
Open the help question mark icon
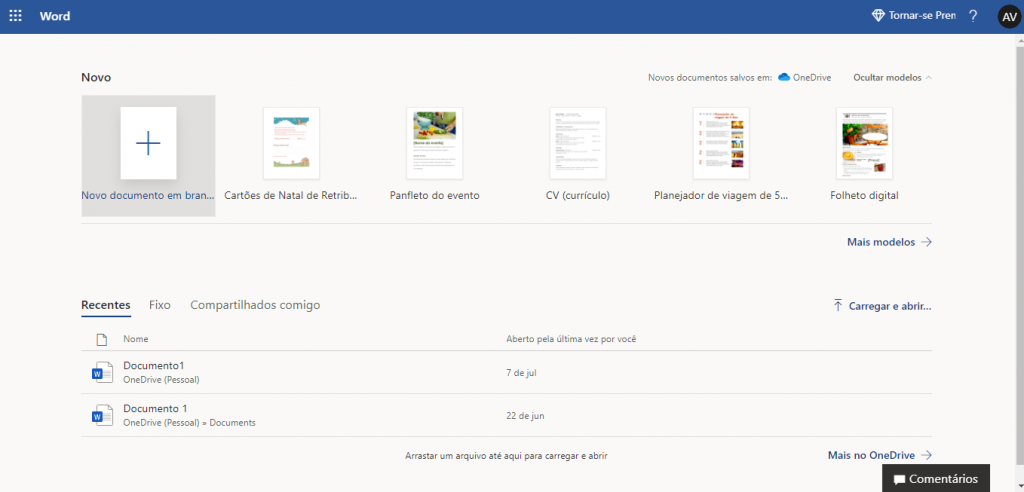click(973, 16)
